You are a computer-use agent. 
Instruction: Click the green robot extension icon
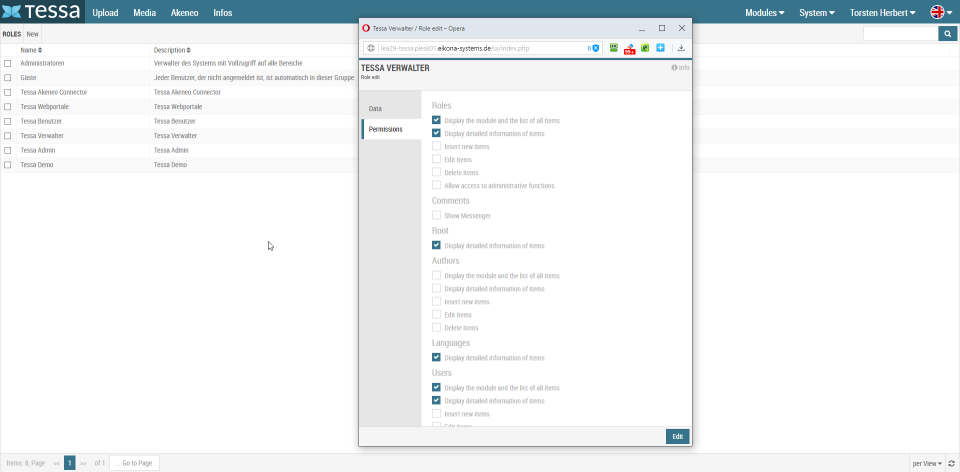tap(613, 48)
